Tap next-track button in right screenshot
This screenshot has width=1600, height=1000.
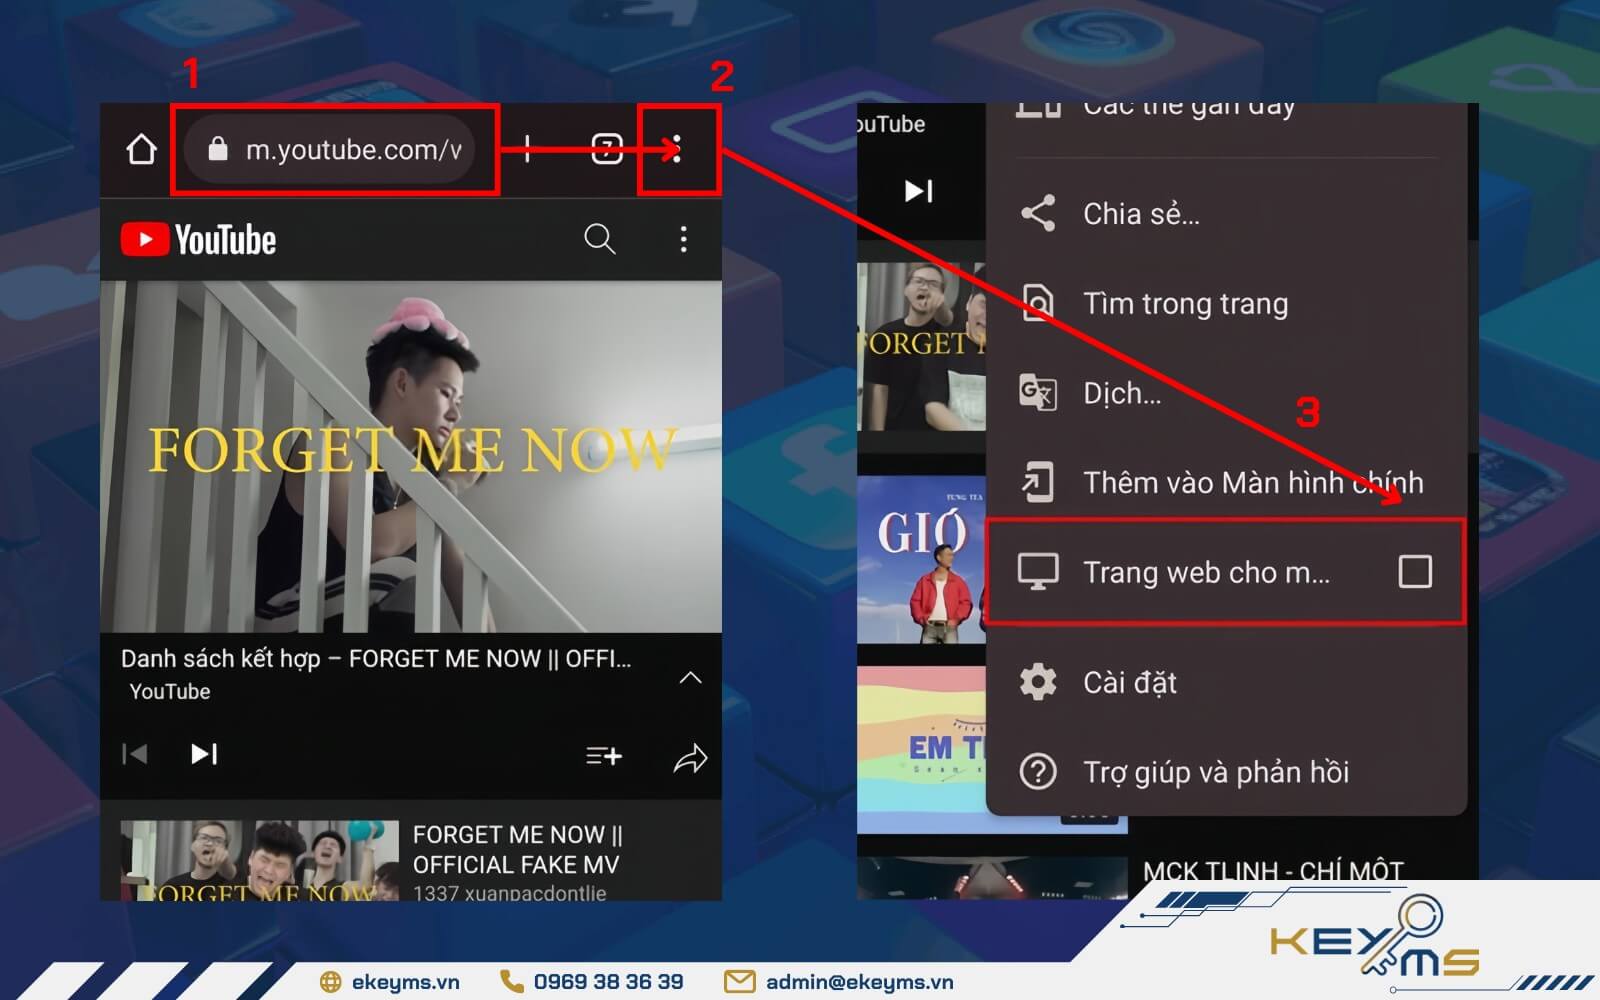pos(918,191)
